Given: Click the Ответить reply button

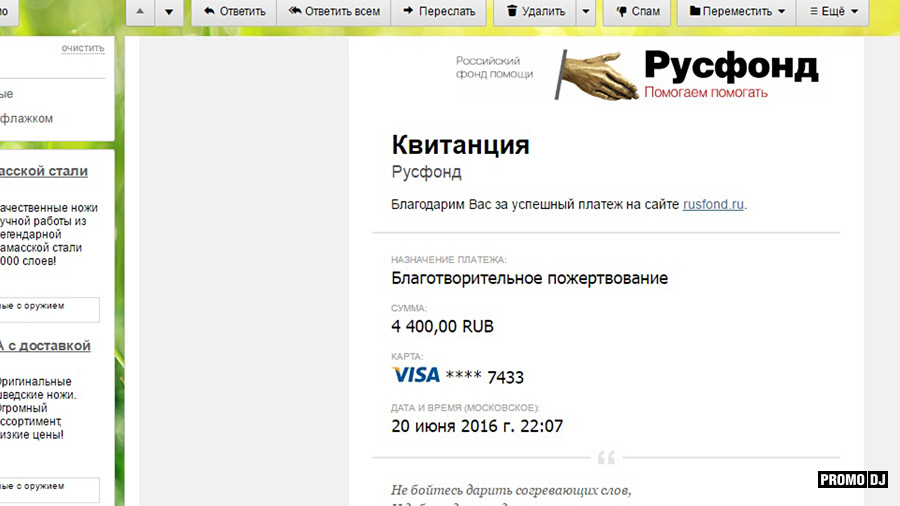Looking at the screenshot, I should click(x=234, y=11).
